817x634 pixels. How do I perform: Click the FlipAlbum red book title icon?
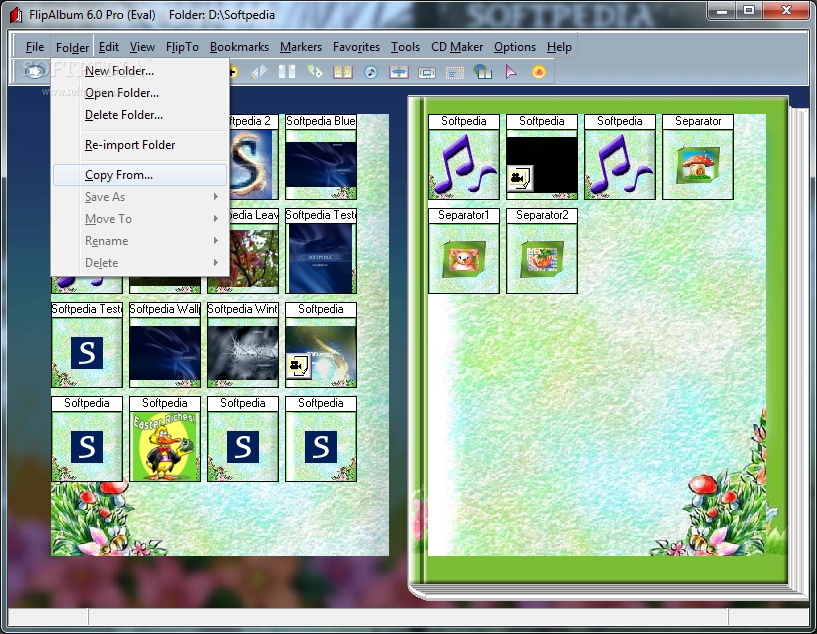click(16, 15)
